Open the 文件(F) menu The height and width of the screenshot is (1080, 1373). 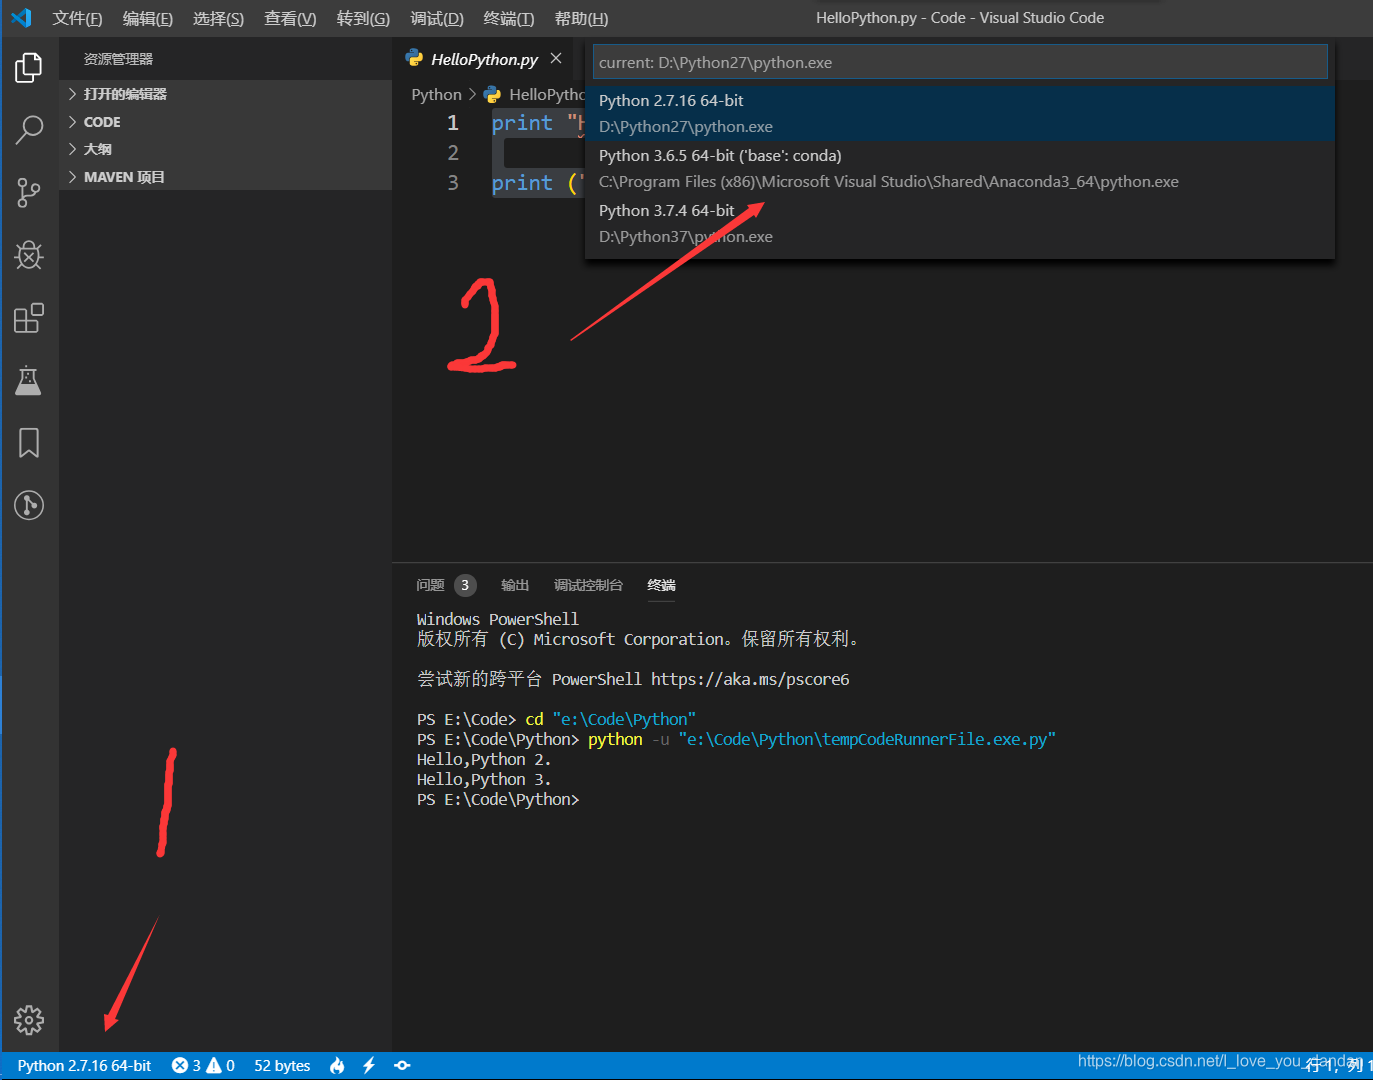click(x=77, y=18)
